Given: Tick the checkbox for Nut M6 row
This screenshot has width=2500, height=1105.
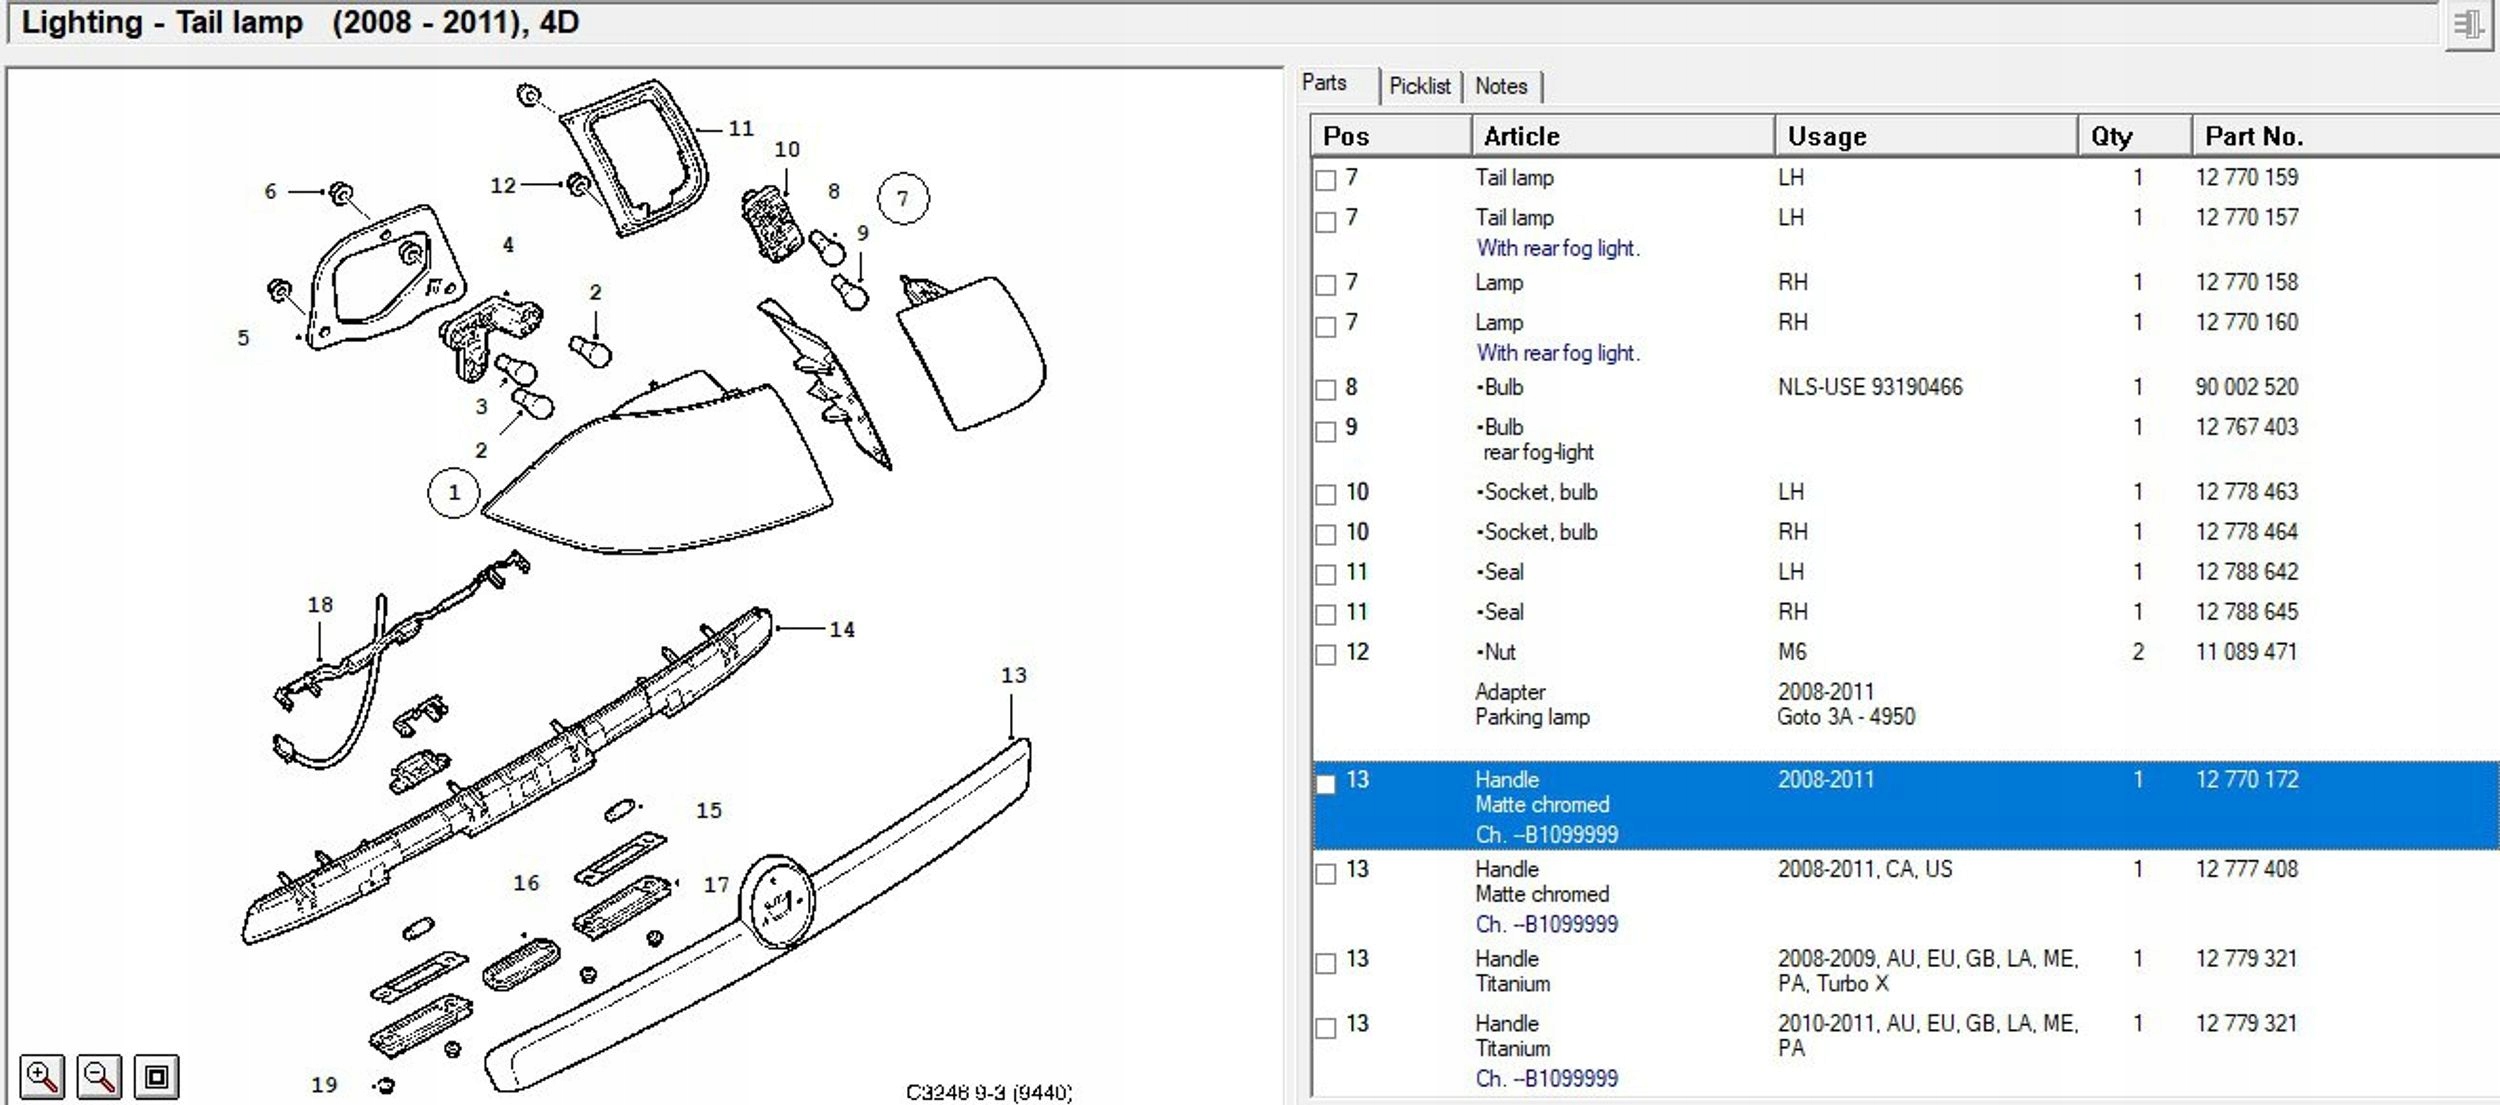Looking at the screenshot, I should 1326,655.
